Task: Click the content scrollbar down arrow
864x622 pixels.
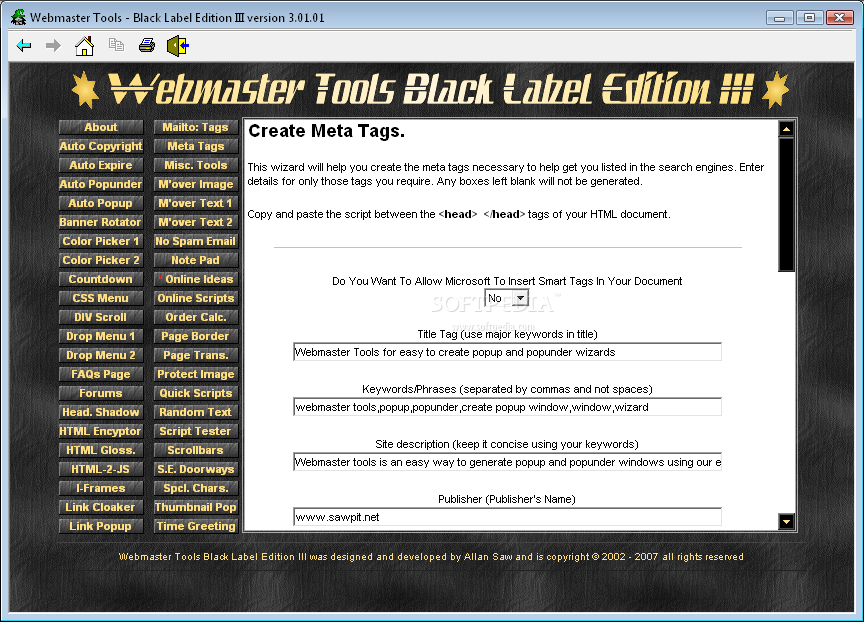Action: pyautogui.click(x=786, y=521)
